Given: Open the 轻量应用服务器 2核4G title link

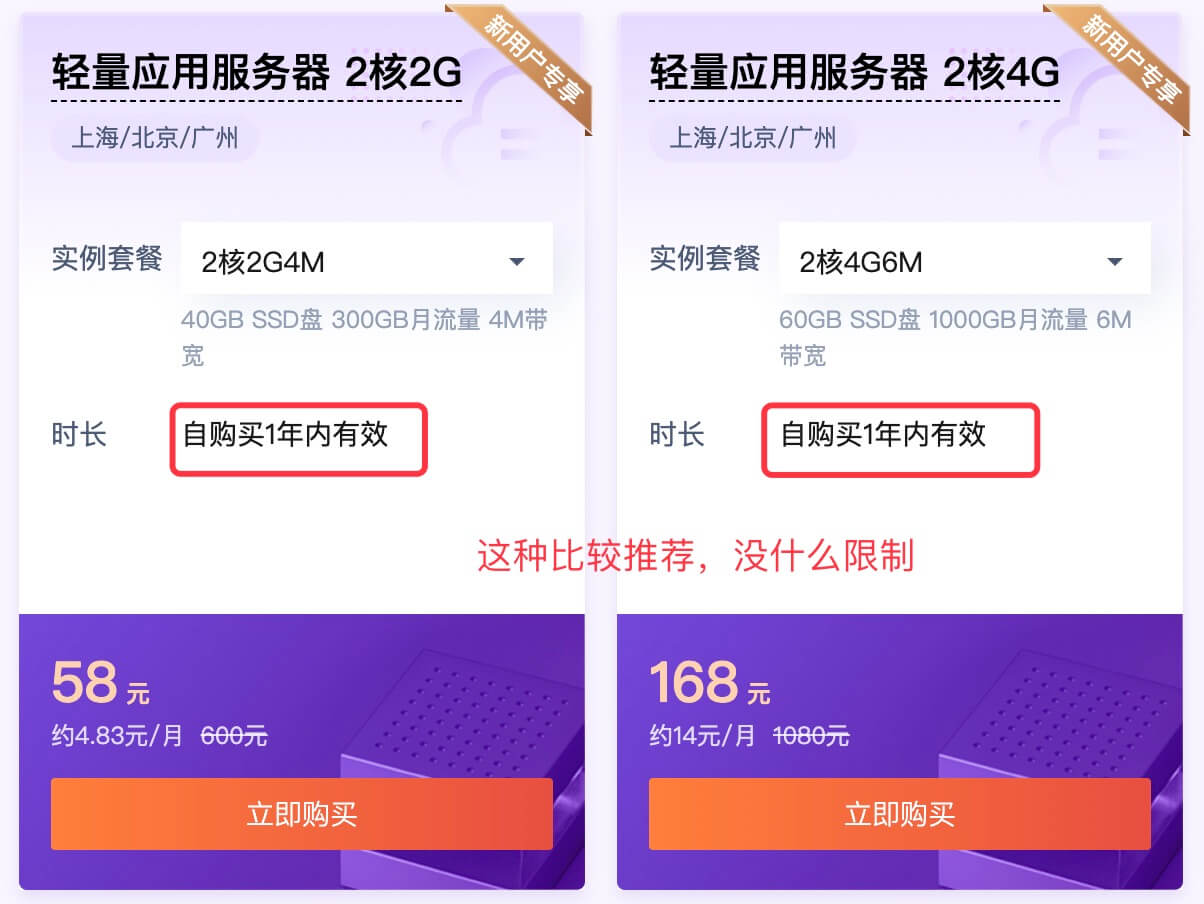Looking at the screenshot, I should click(854, 73).
